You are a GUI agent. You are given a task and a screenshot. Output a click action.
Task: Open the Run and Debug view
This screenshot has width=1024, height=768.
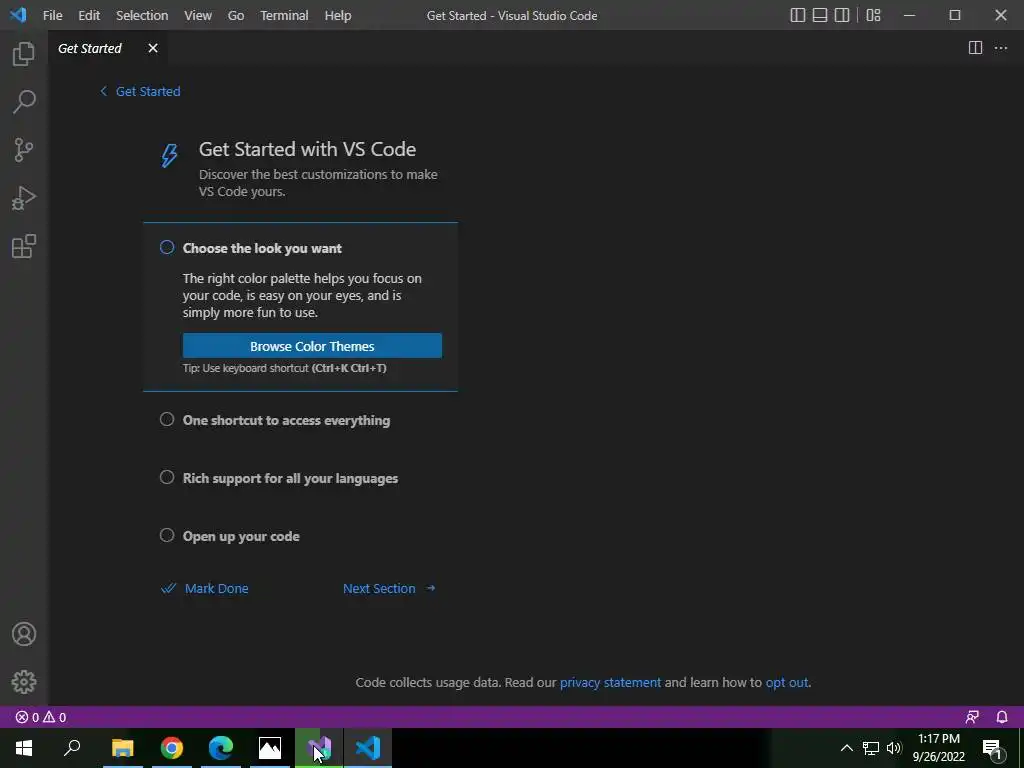(24, 199)
